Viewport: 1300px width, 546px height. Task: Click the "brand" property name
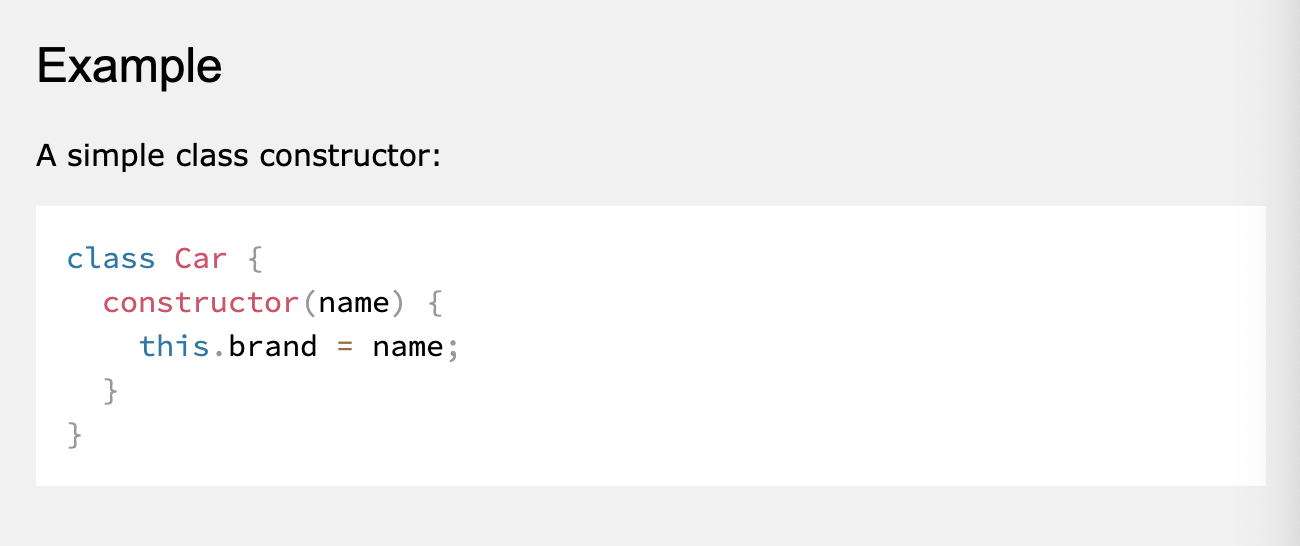point(272,346)
